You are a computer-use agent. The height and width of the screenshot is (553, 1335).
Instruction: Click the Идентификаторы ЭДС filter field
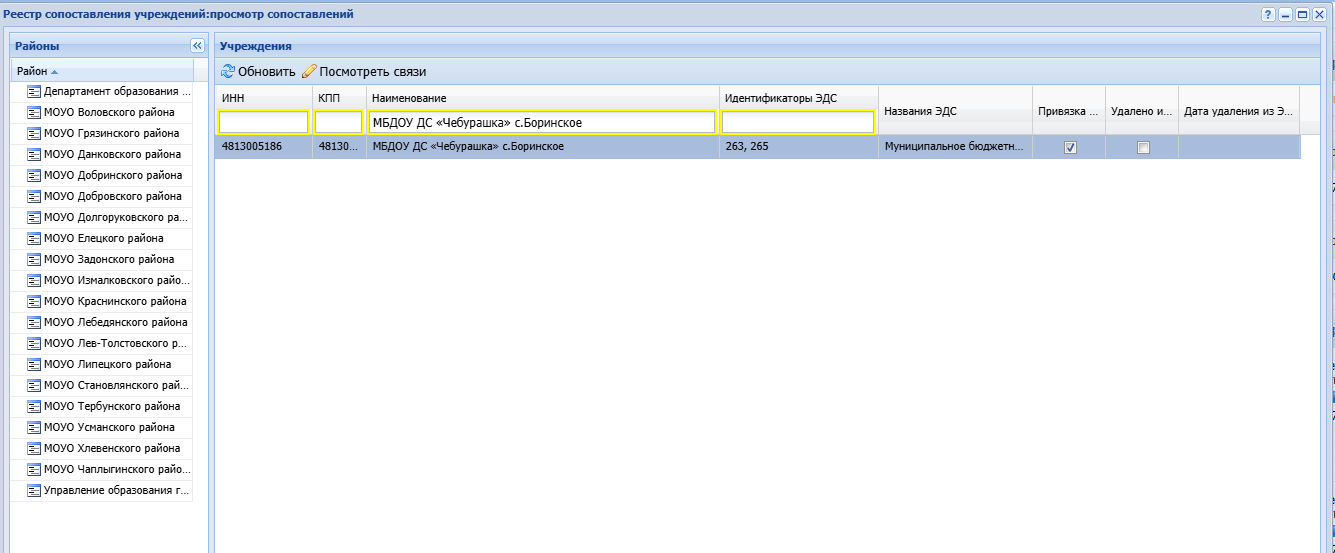[x=798, y=122]
